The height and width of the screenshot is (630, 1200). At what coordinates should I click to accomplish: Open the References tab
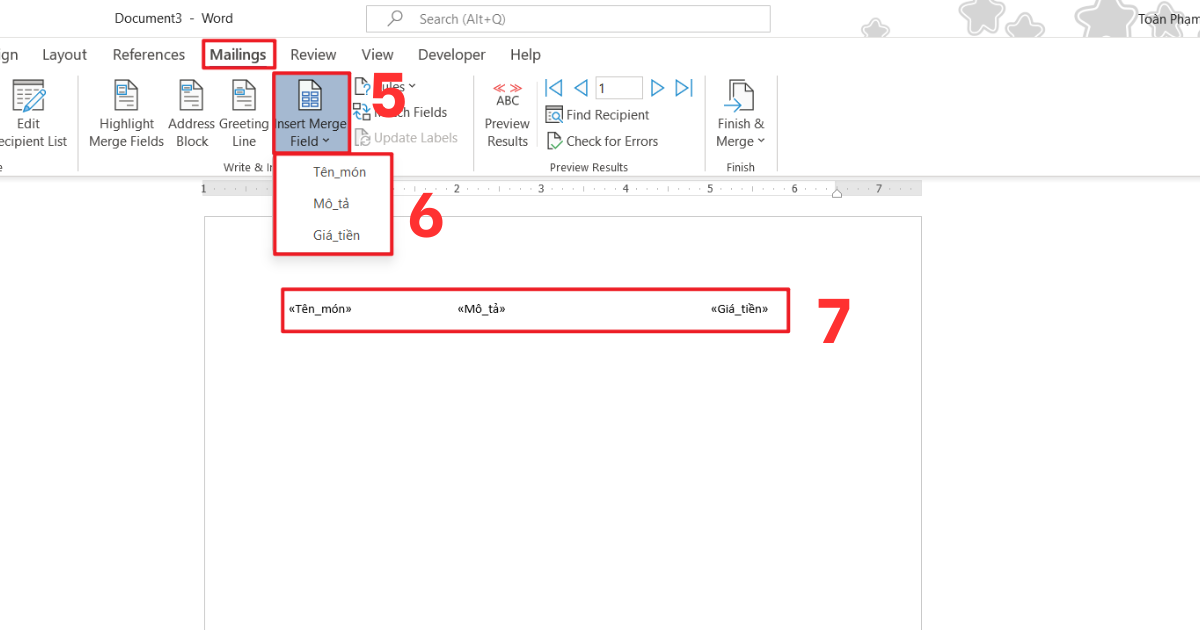(x=149, y=54)
